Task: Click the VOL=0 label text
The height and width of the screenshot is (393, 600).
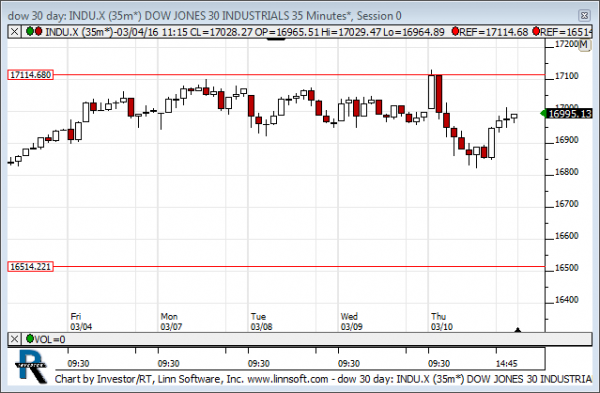Action: pos(50,339)
